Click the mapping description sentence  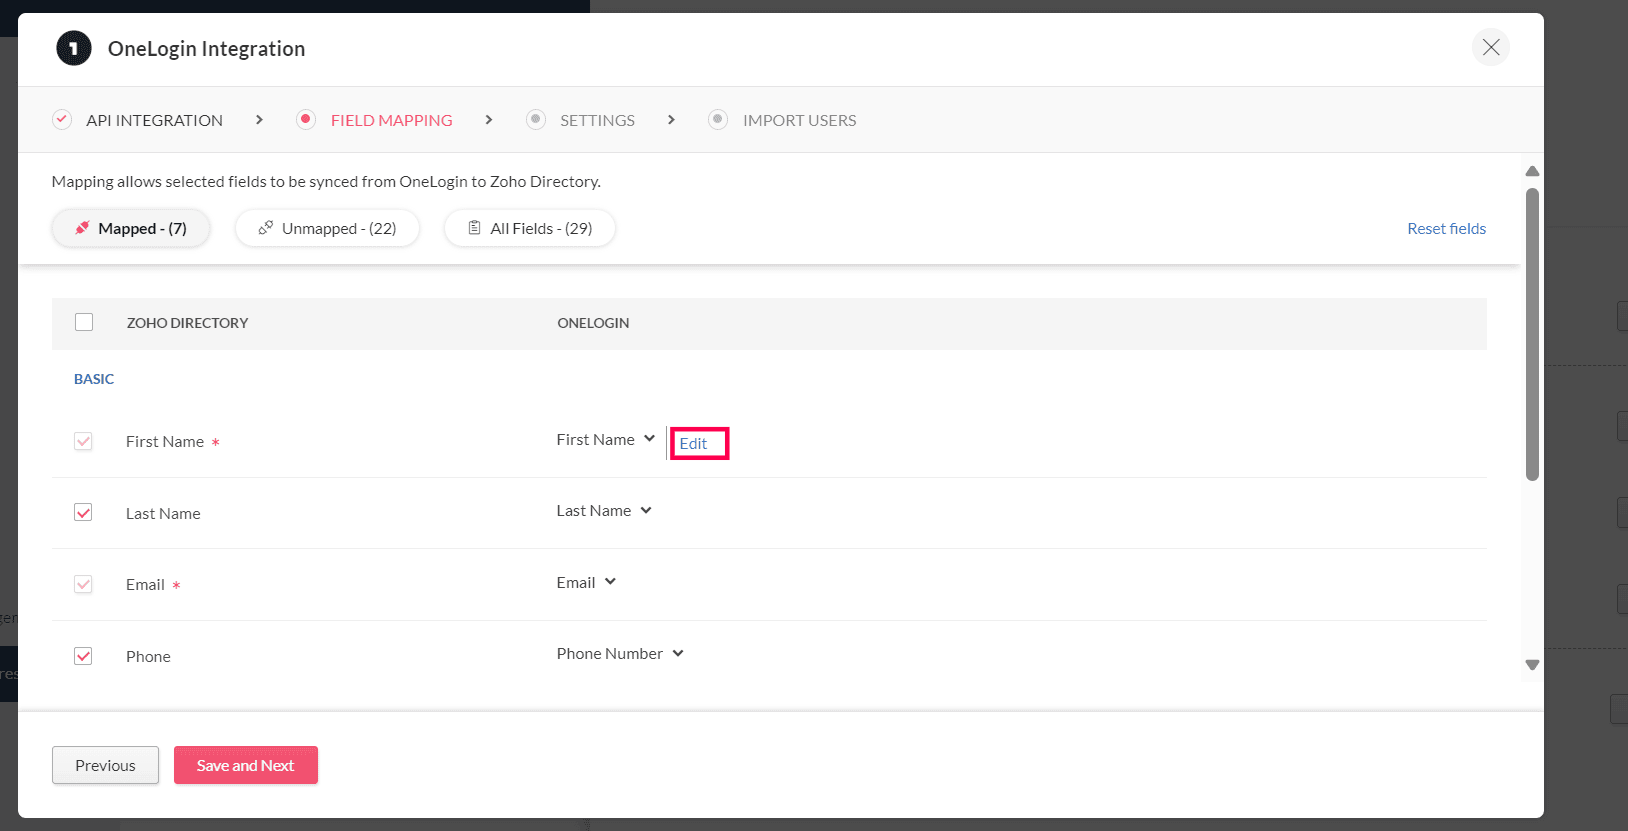pos(326,182)
